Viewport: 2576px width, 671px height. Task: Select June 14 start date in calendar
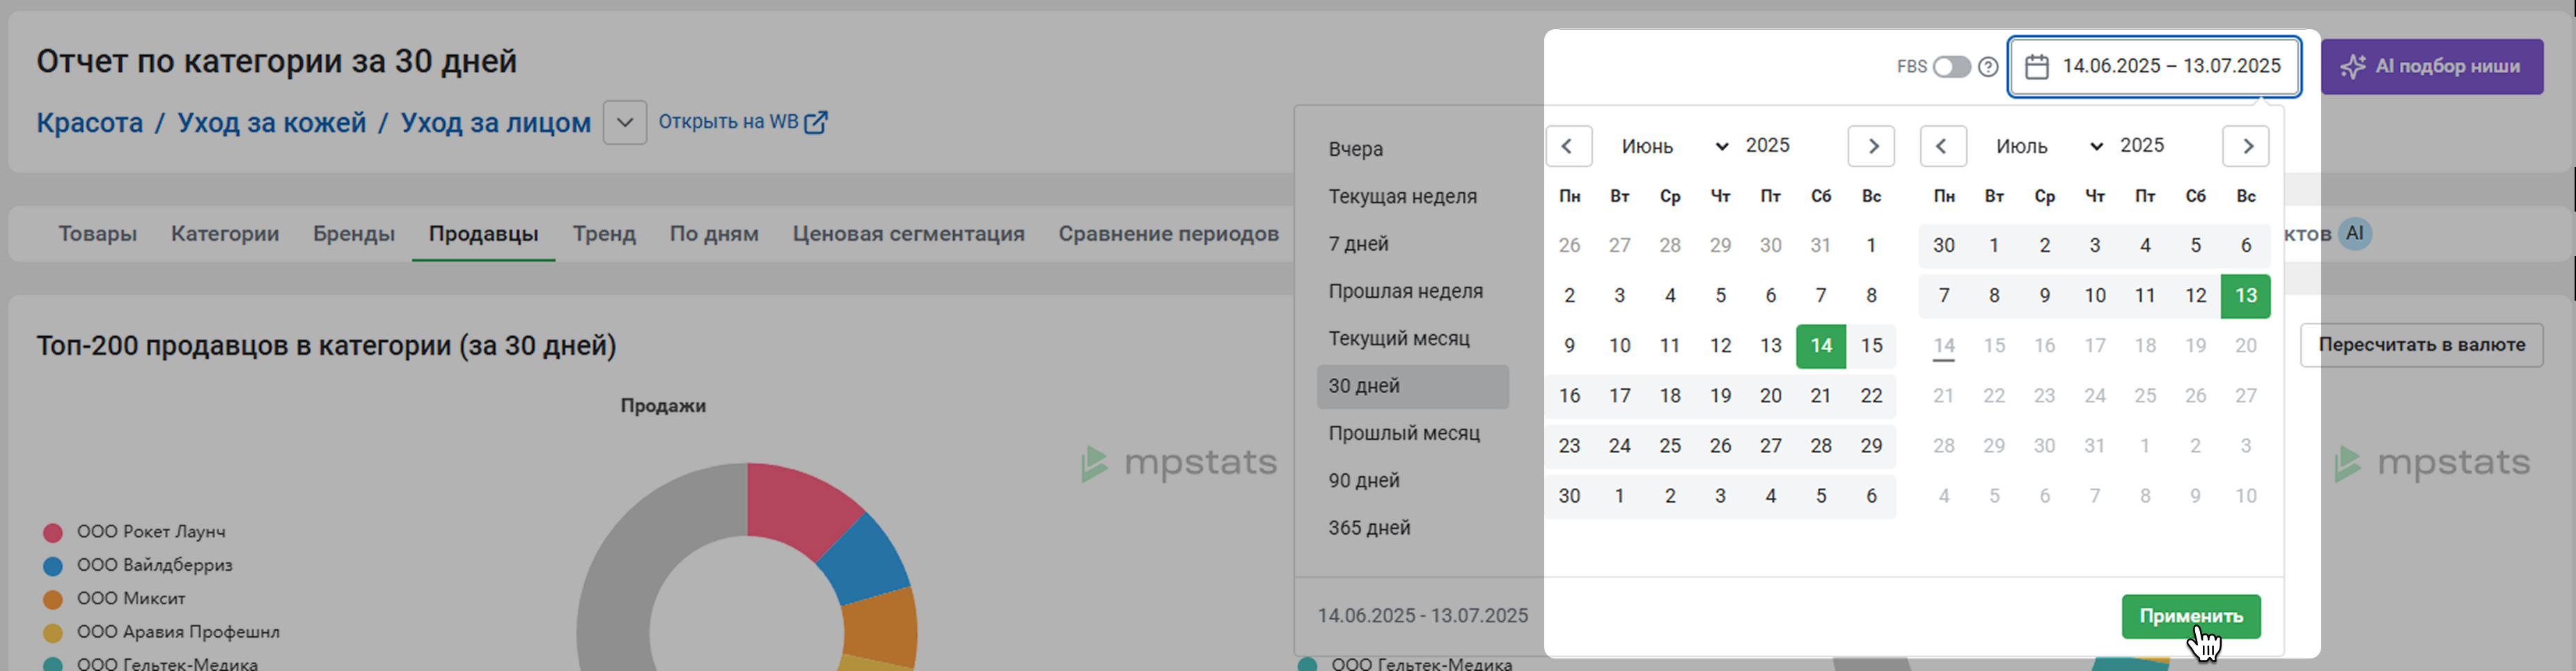[x=1821, y=346]
